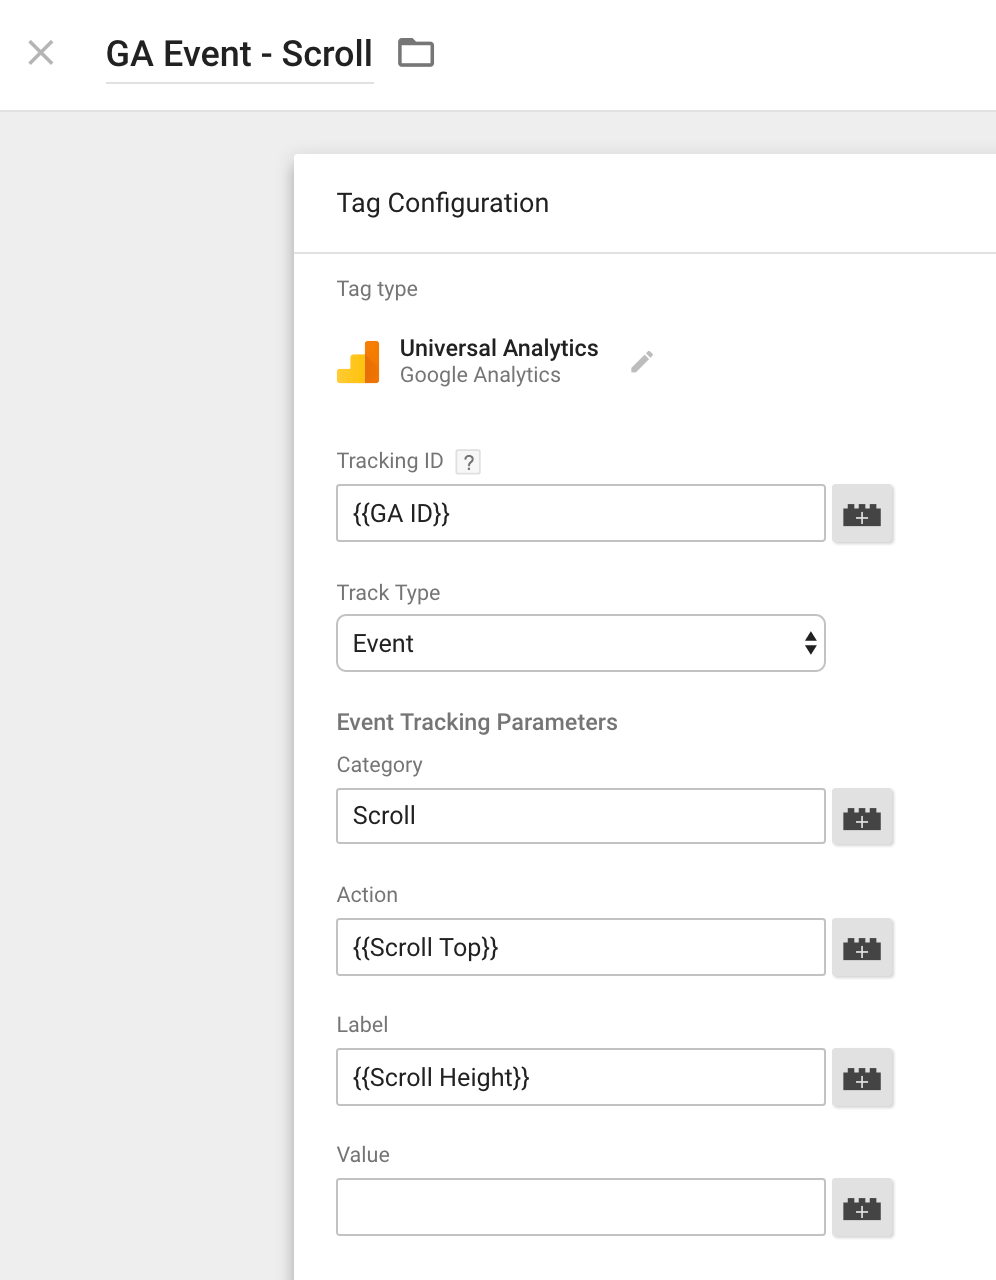Open the folder icon next to tag name

point(416,52)
